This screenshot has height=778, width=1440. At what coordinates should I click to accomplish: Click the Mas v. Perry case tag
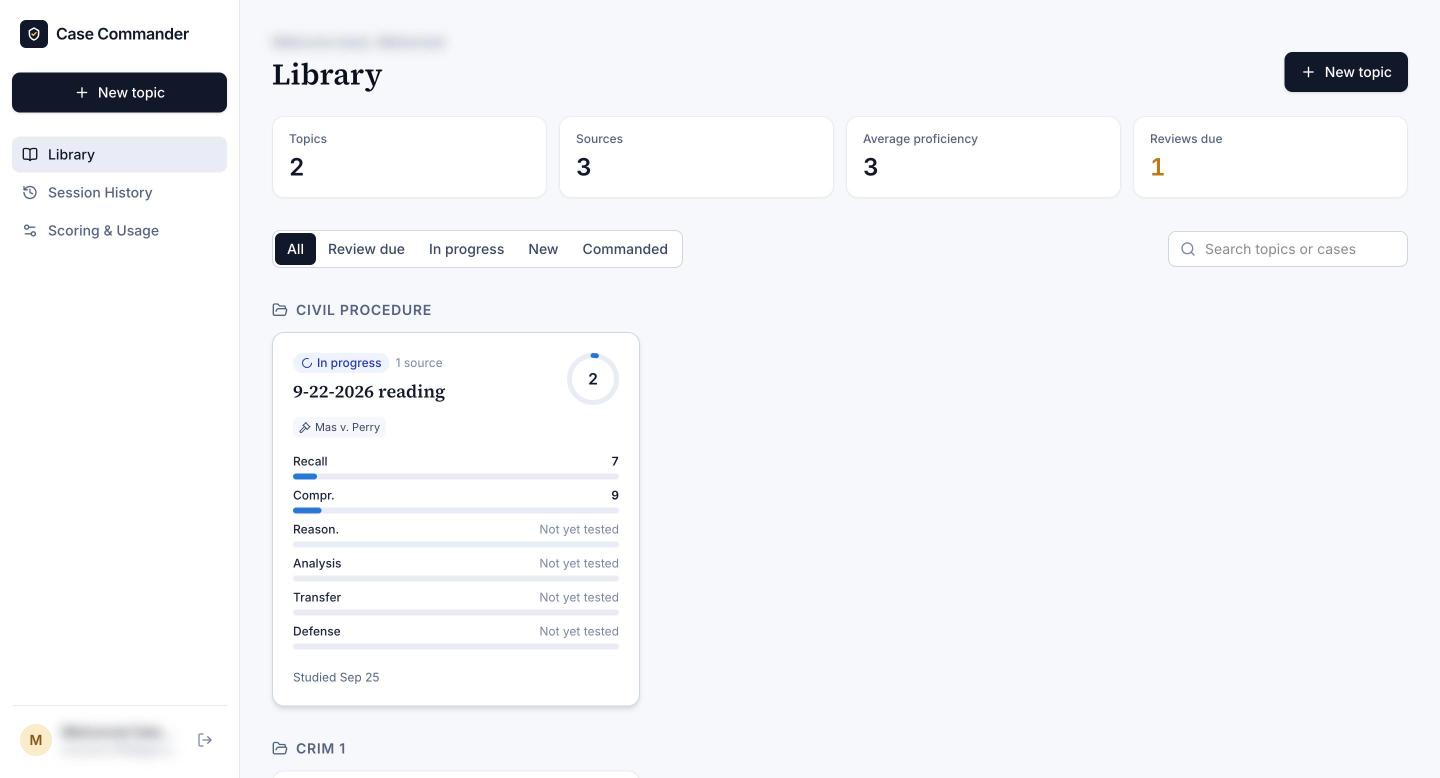(339, 427)
